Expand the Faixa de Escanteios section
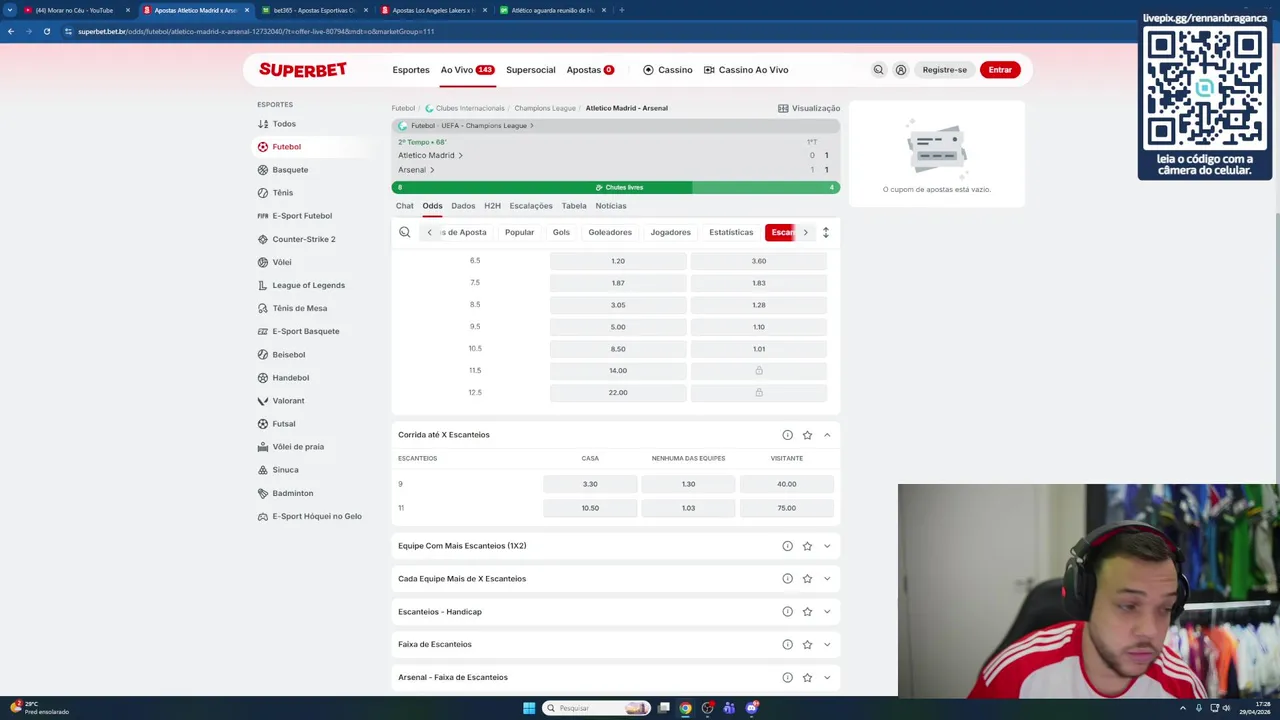The height and width of the screenshot is (720, 1280). pyautogui.click(x=827, y=645)
